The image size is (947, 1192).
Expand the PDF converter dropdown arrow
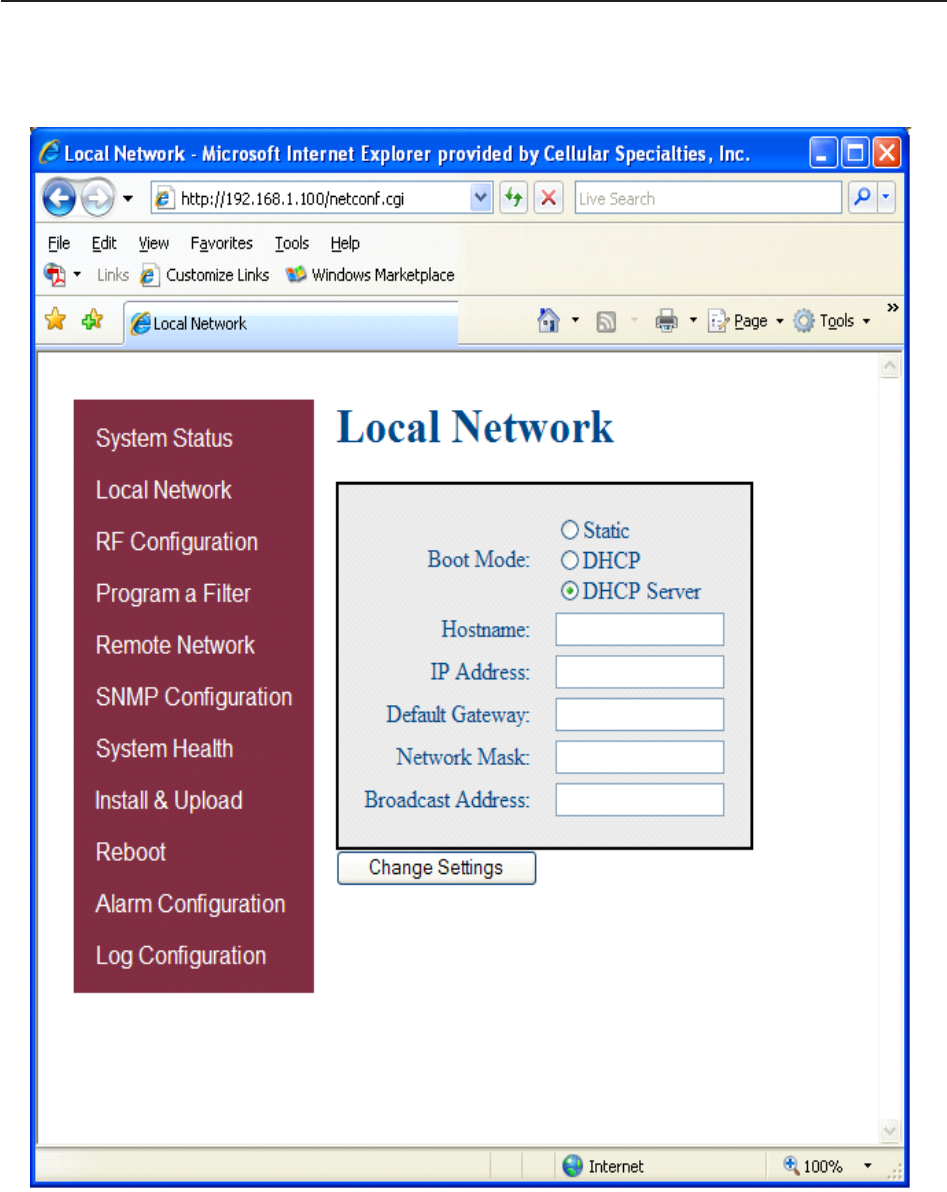point(78,274)
